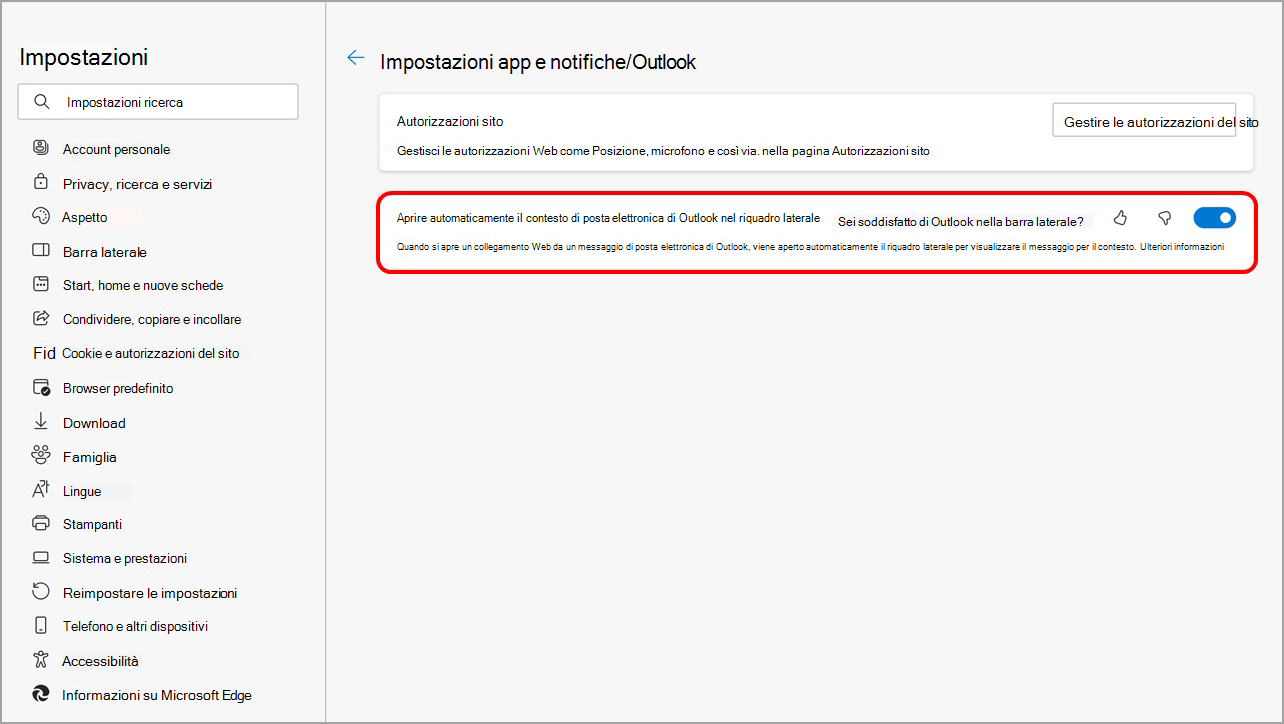
Task: Go back with the left arrow
Action: (355, 59)
